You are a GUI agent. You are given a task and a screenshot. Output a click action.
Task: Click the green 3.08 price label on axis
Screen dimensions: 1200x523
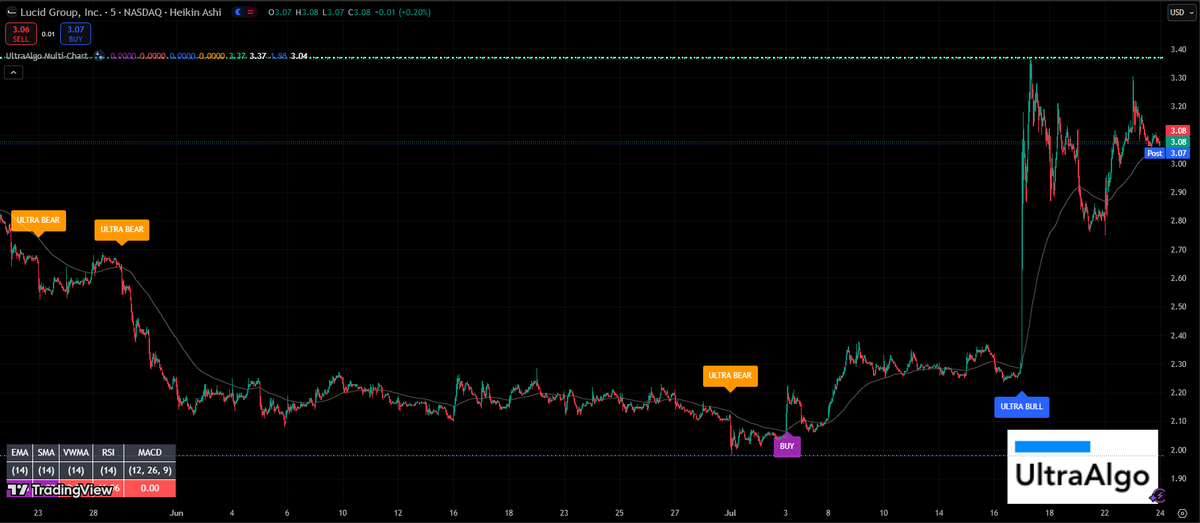[1178, 142]
